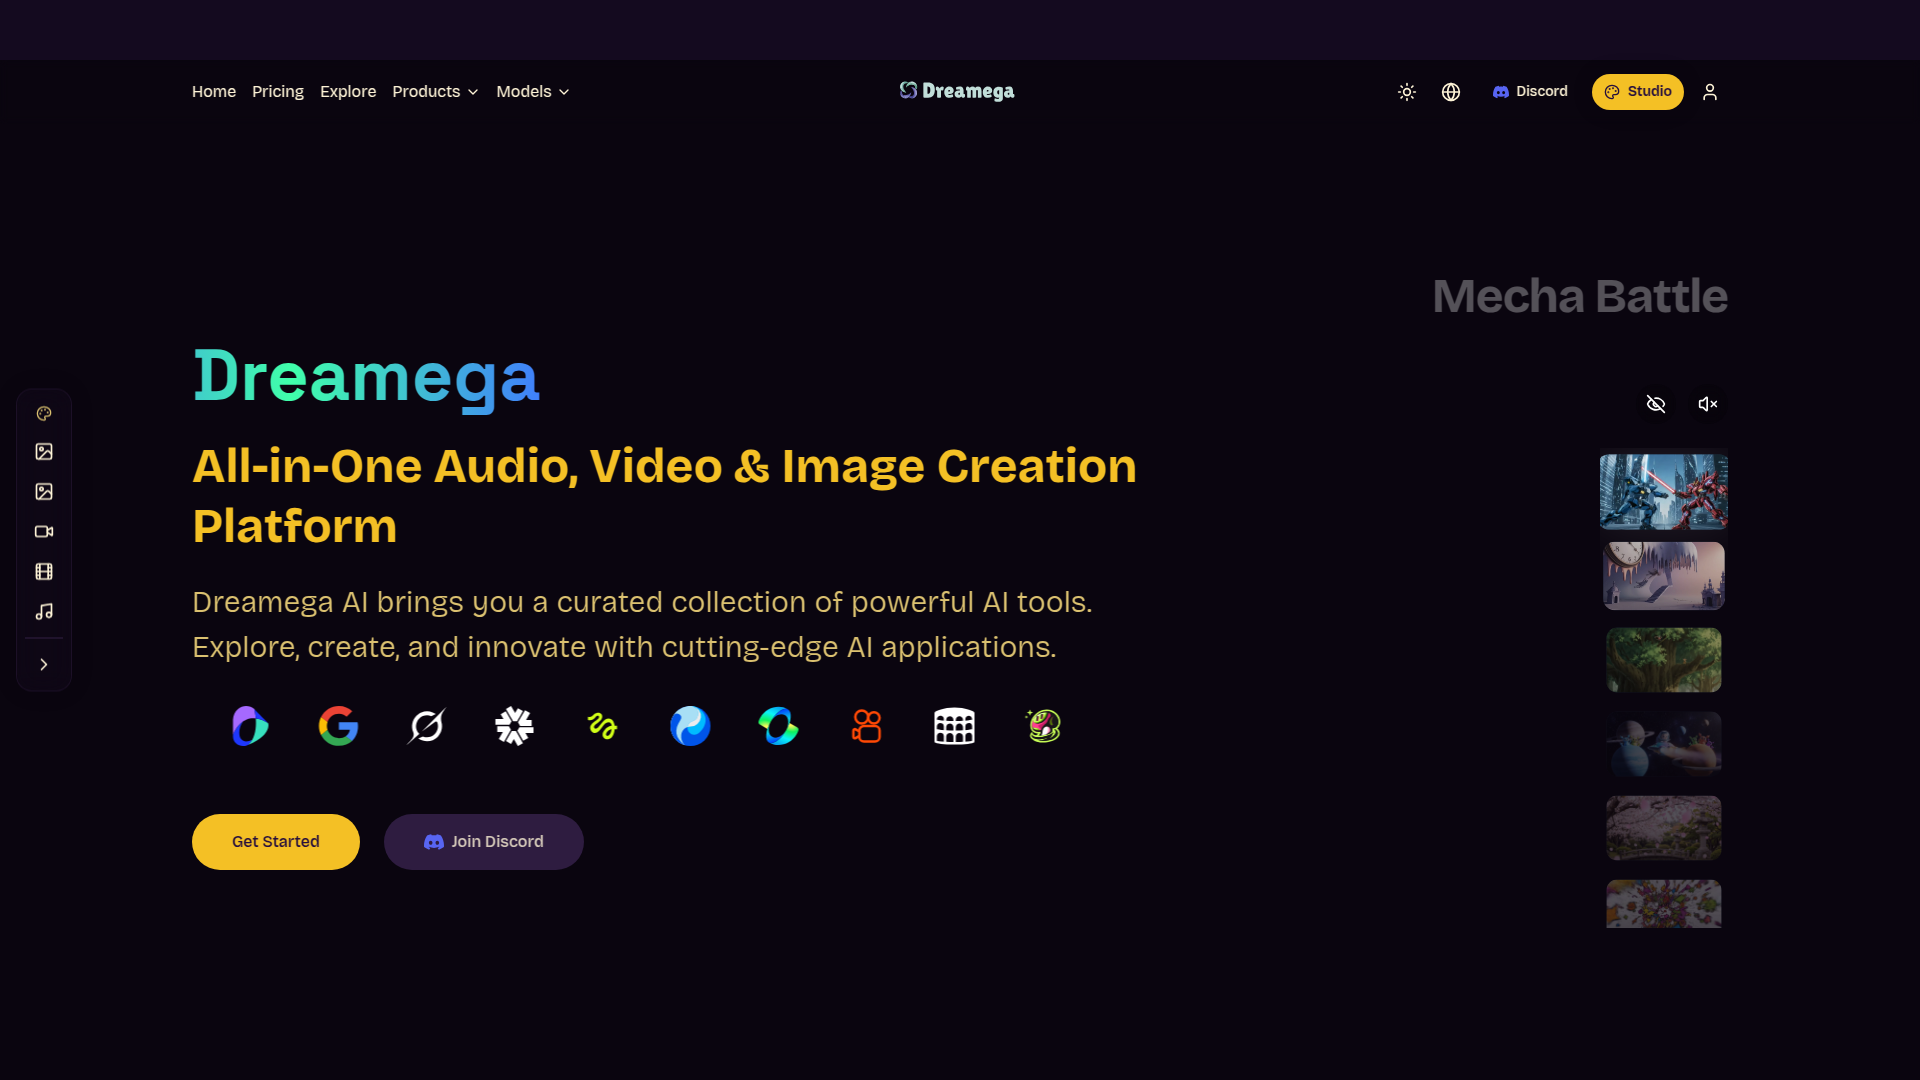1920x1080 pixels.
Task: Expand the Products dropdown menu
Action: coord(435,92)
